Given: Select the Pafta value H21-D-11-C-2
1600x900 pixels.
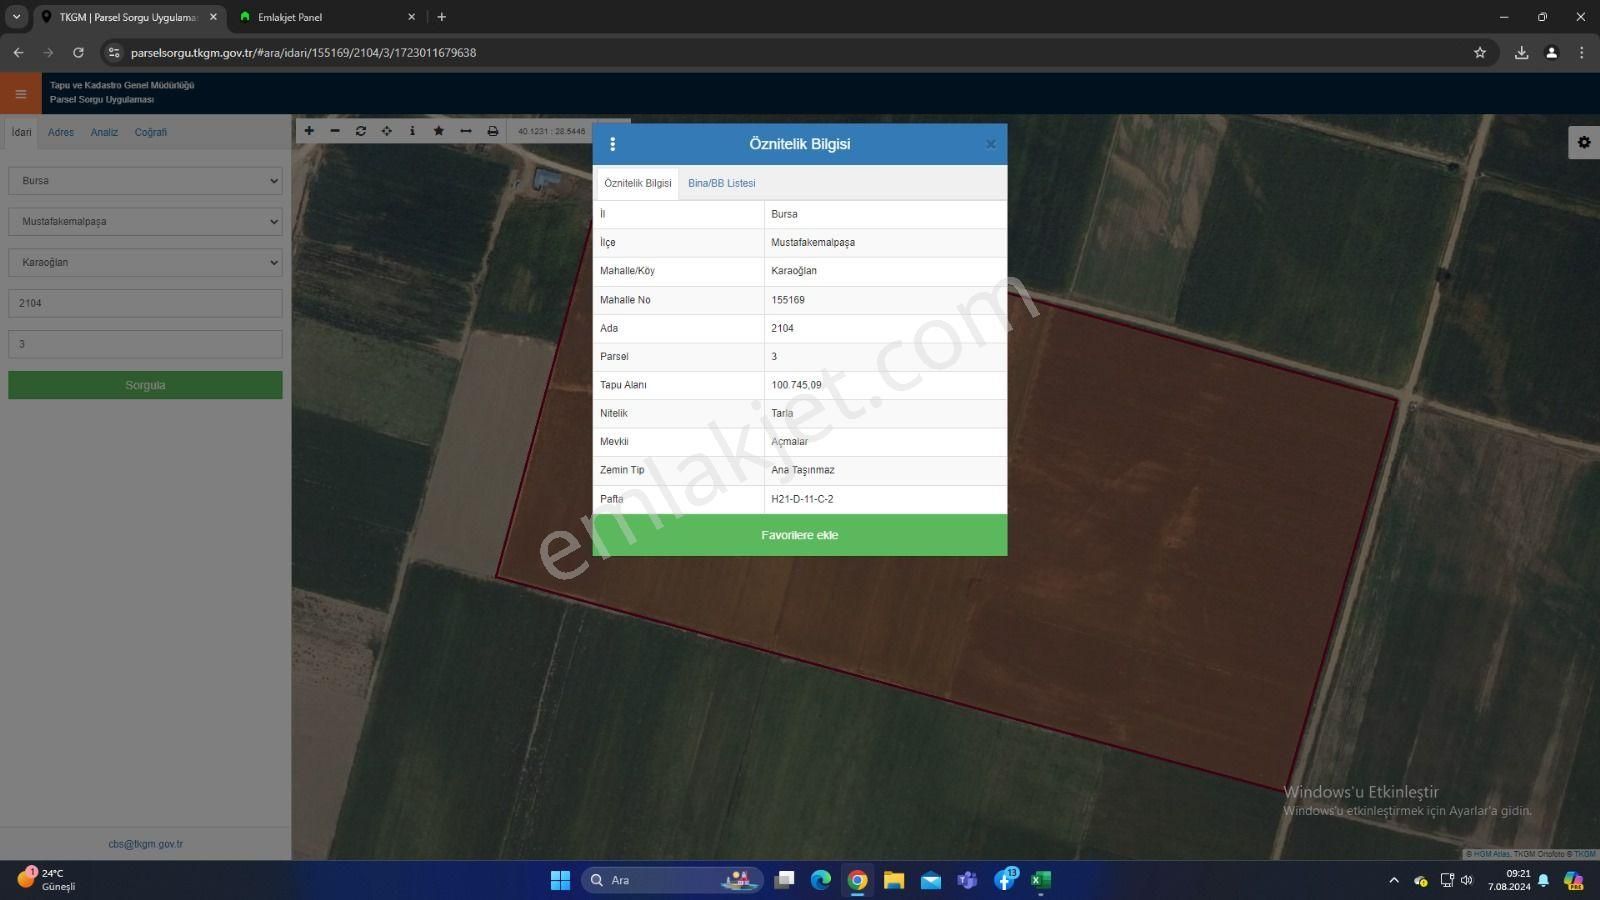Looking at the screenshot, I should (x=802, y=499).
